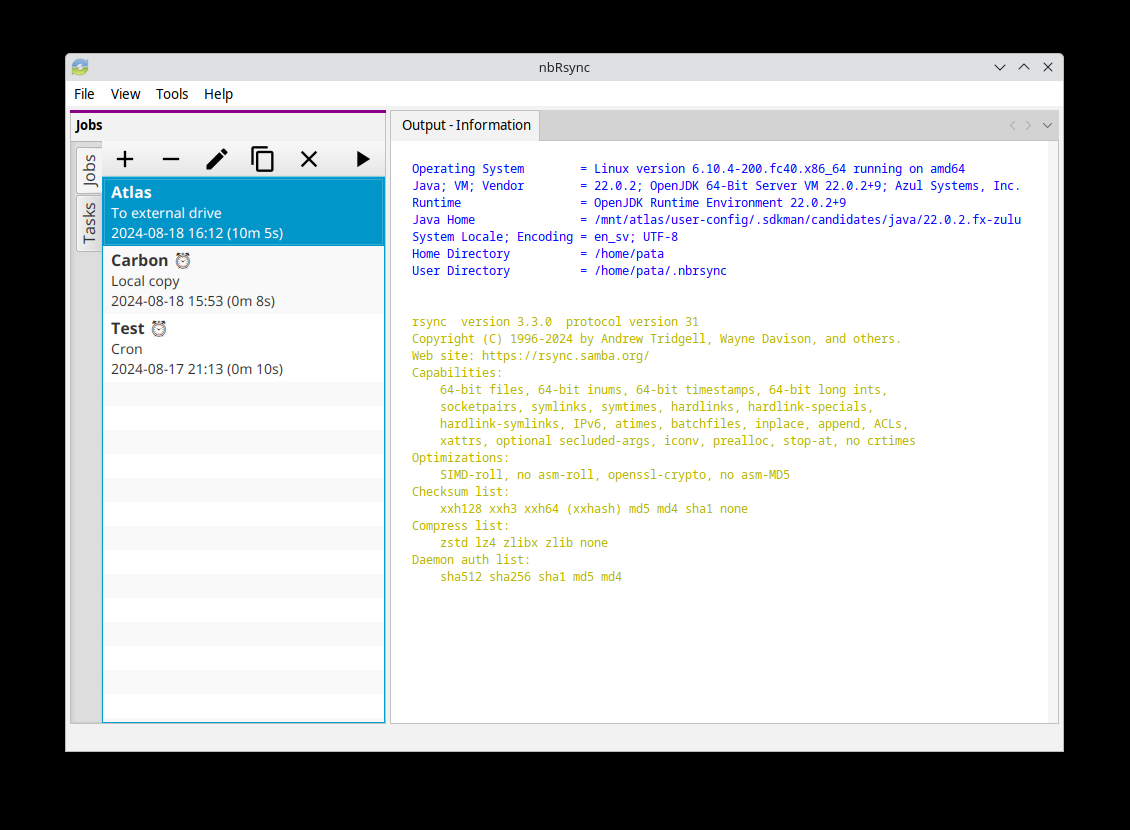Open the View menu
The width and height of the screenshot is (1130, 830).
click(x=125, y=94)
